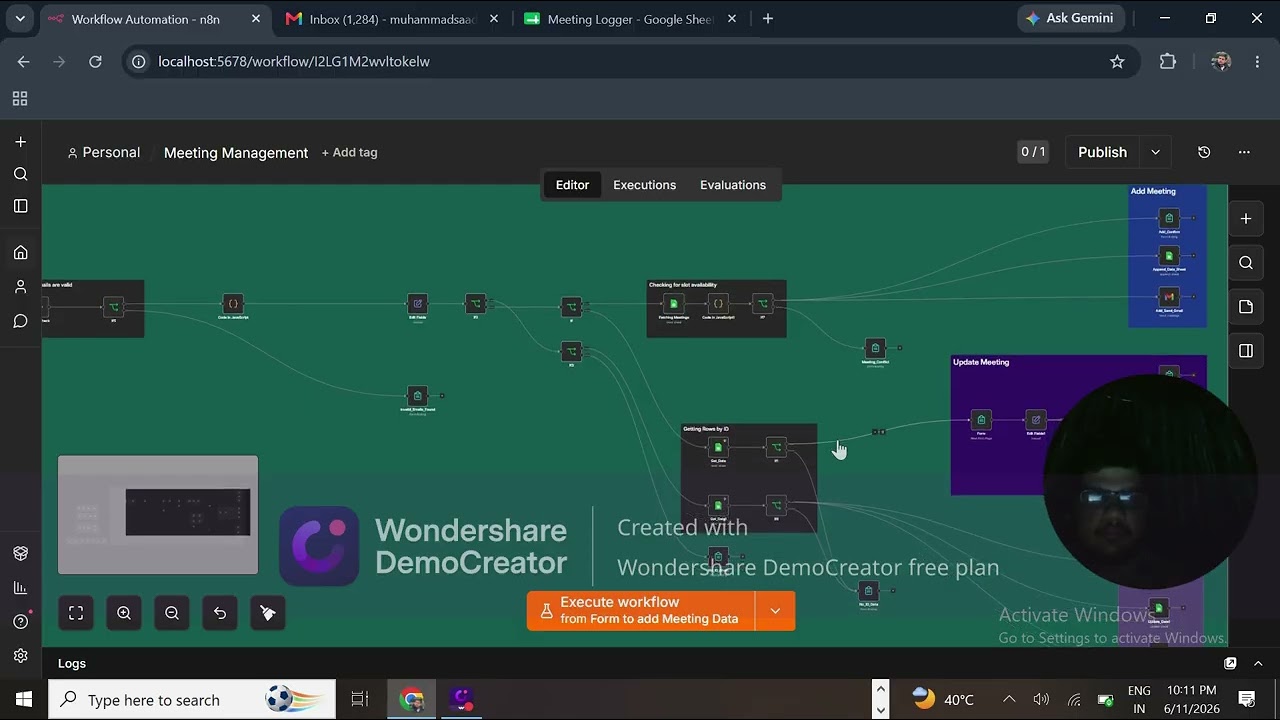Select the Add_Send_Email Gmail node

click(x=1168, y=297)
